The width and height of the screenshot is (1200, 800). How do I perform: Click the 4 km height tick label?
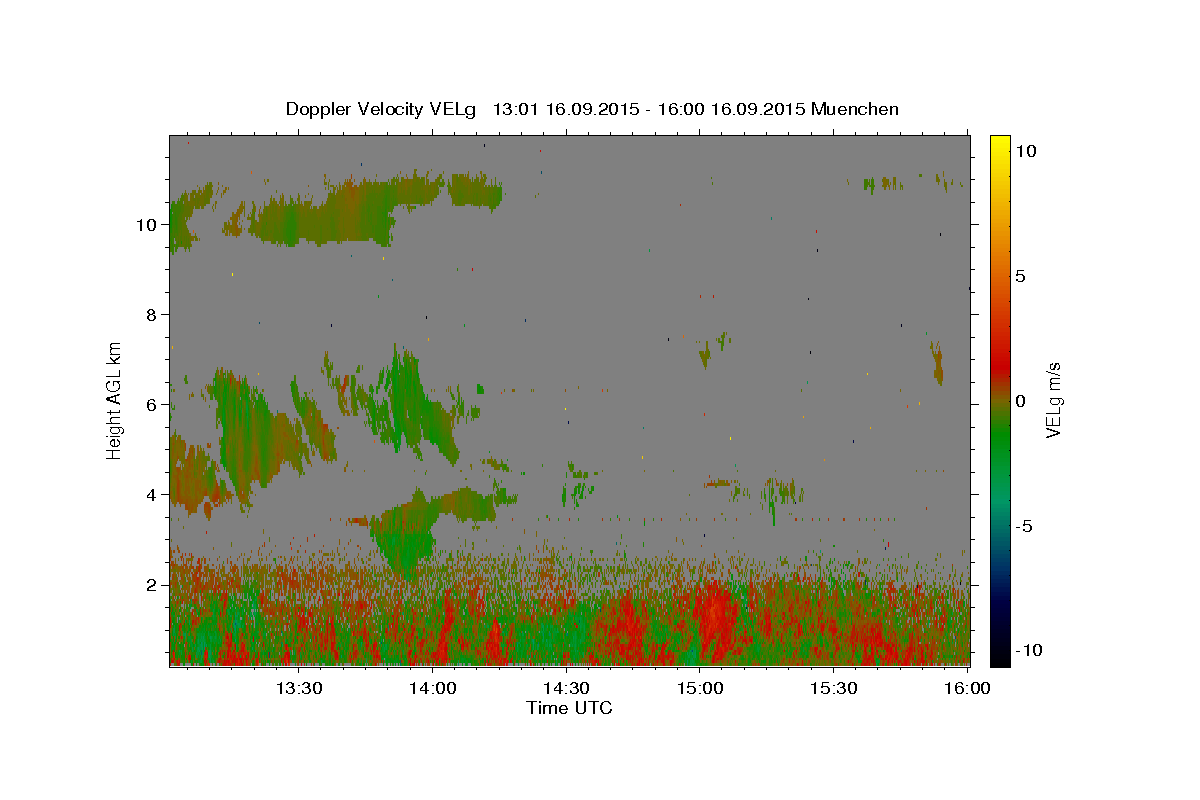tap(151, 495)
